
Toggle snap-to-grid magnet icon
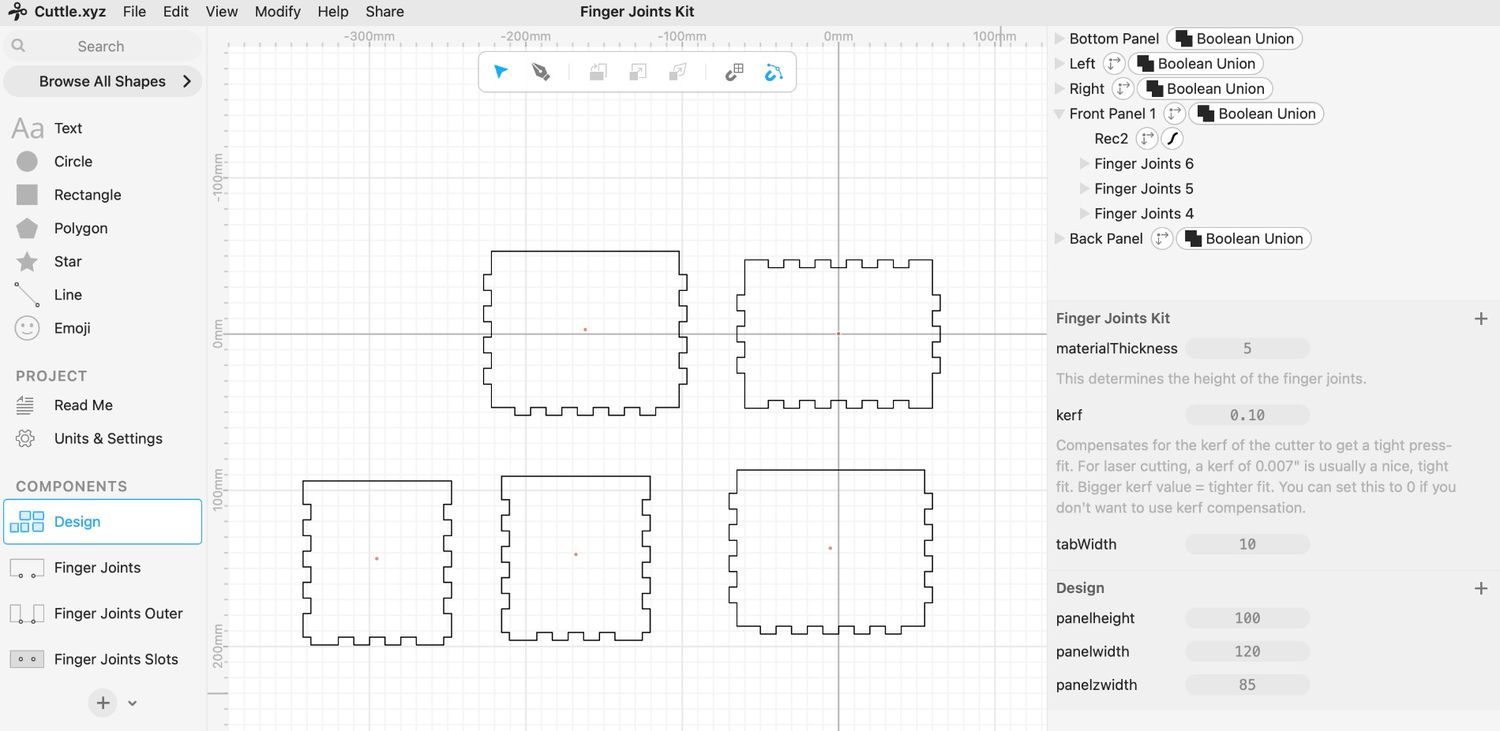coord(734,72)
